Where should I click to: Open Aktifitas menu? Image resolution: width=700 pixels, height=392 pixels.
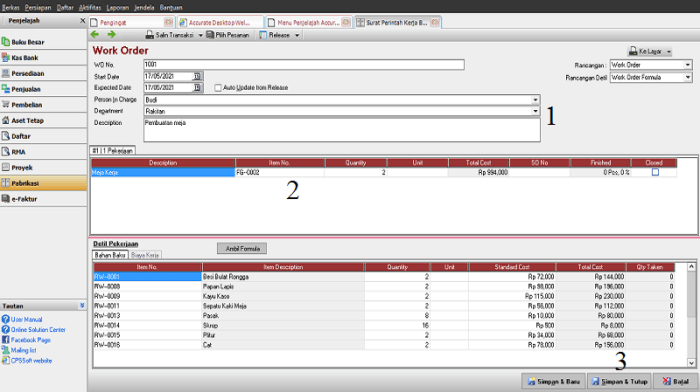click(x=90, y=7)
